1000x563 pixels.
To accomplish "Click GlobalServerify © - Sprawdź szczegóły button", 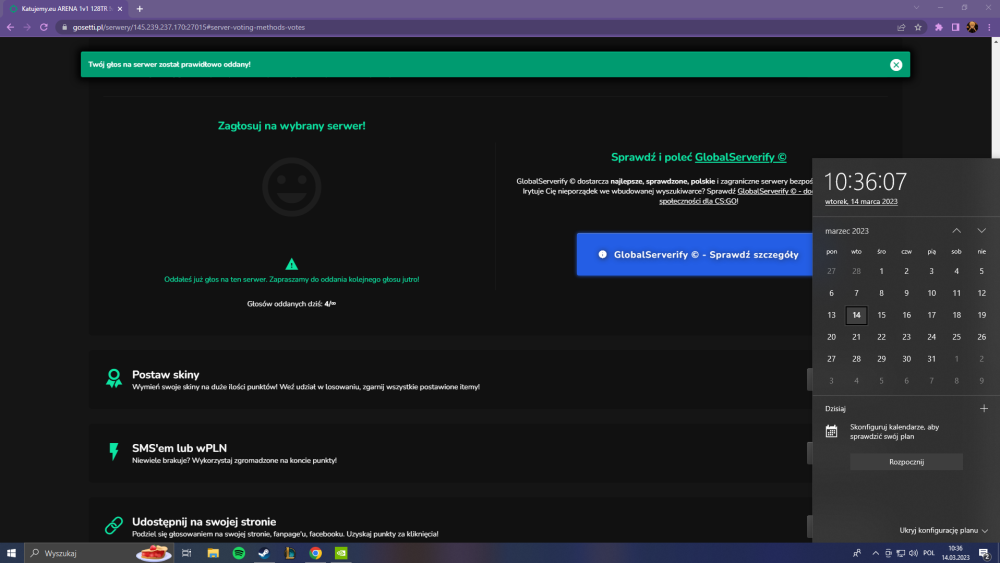I will point(695,254).
